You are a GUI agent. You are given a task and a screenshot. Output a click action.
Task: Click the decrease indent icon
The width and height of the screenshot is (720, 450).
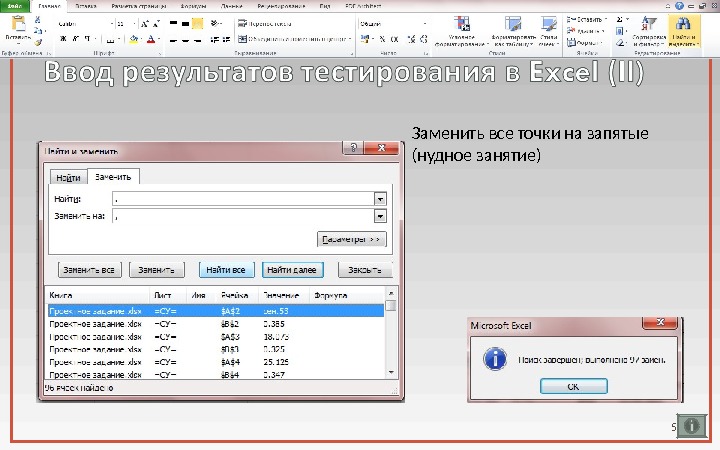[214, 39]
